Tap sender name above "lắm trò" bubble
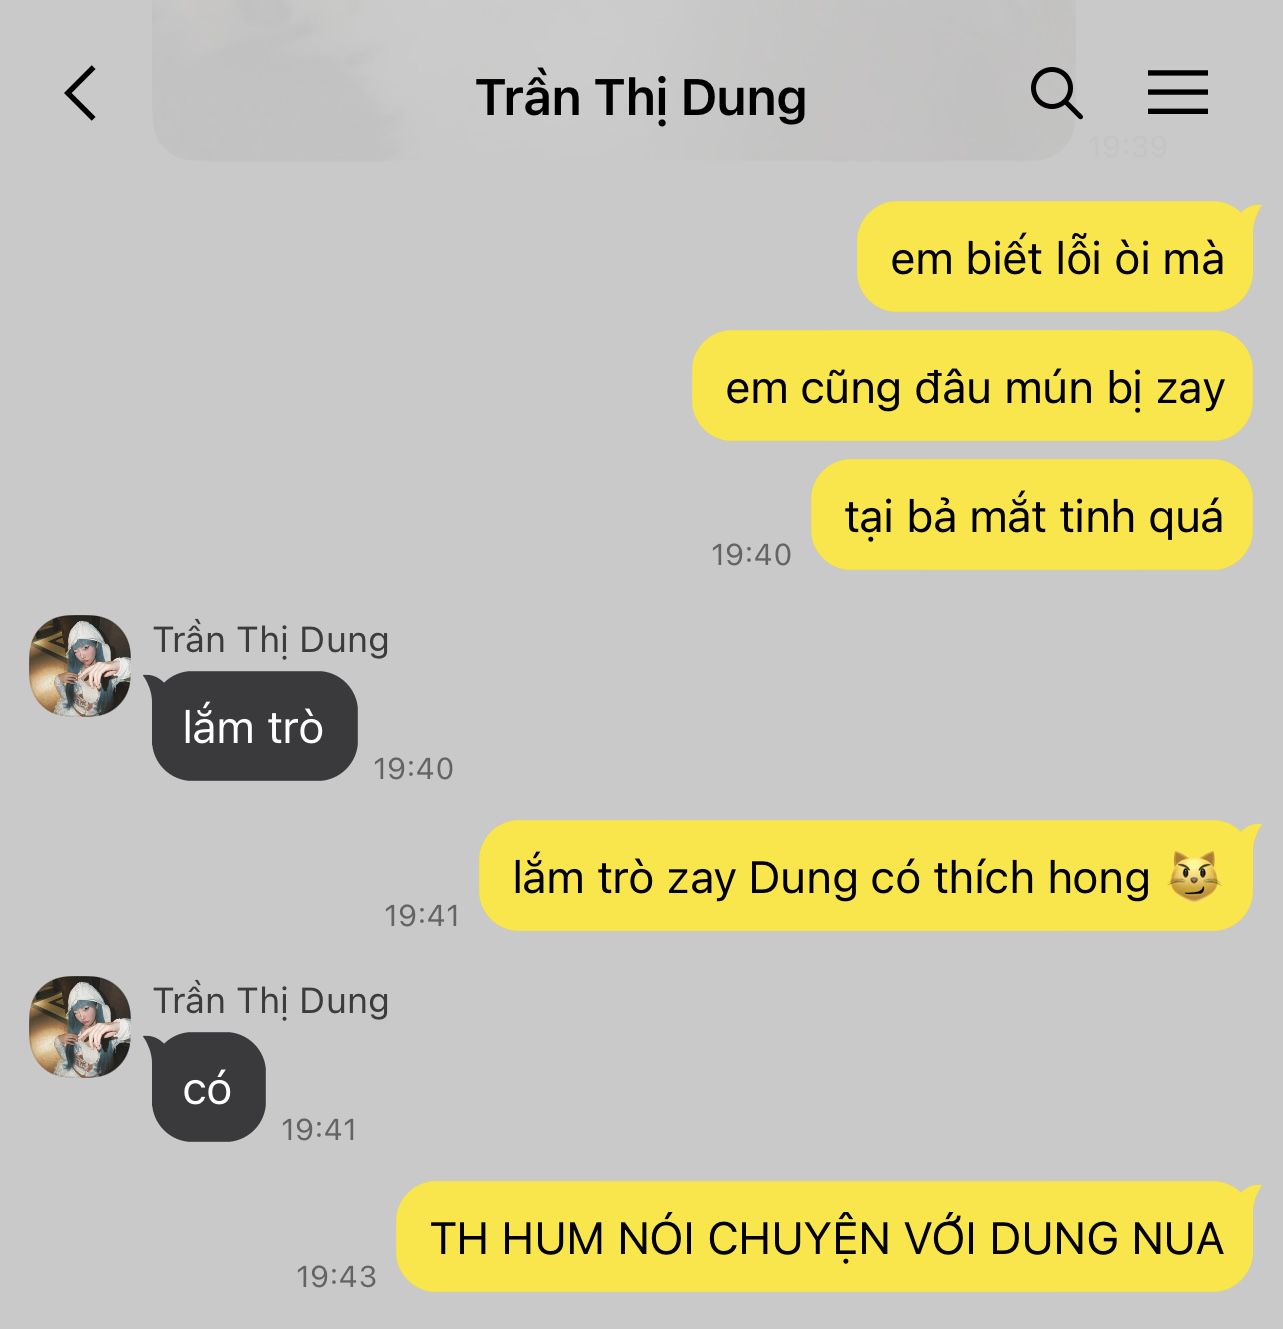Image resolution: width=1283 pixels, height=1329 pixels. point(271,640)
